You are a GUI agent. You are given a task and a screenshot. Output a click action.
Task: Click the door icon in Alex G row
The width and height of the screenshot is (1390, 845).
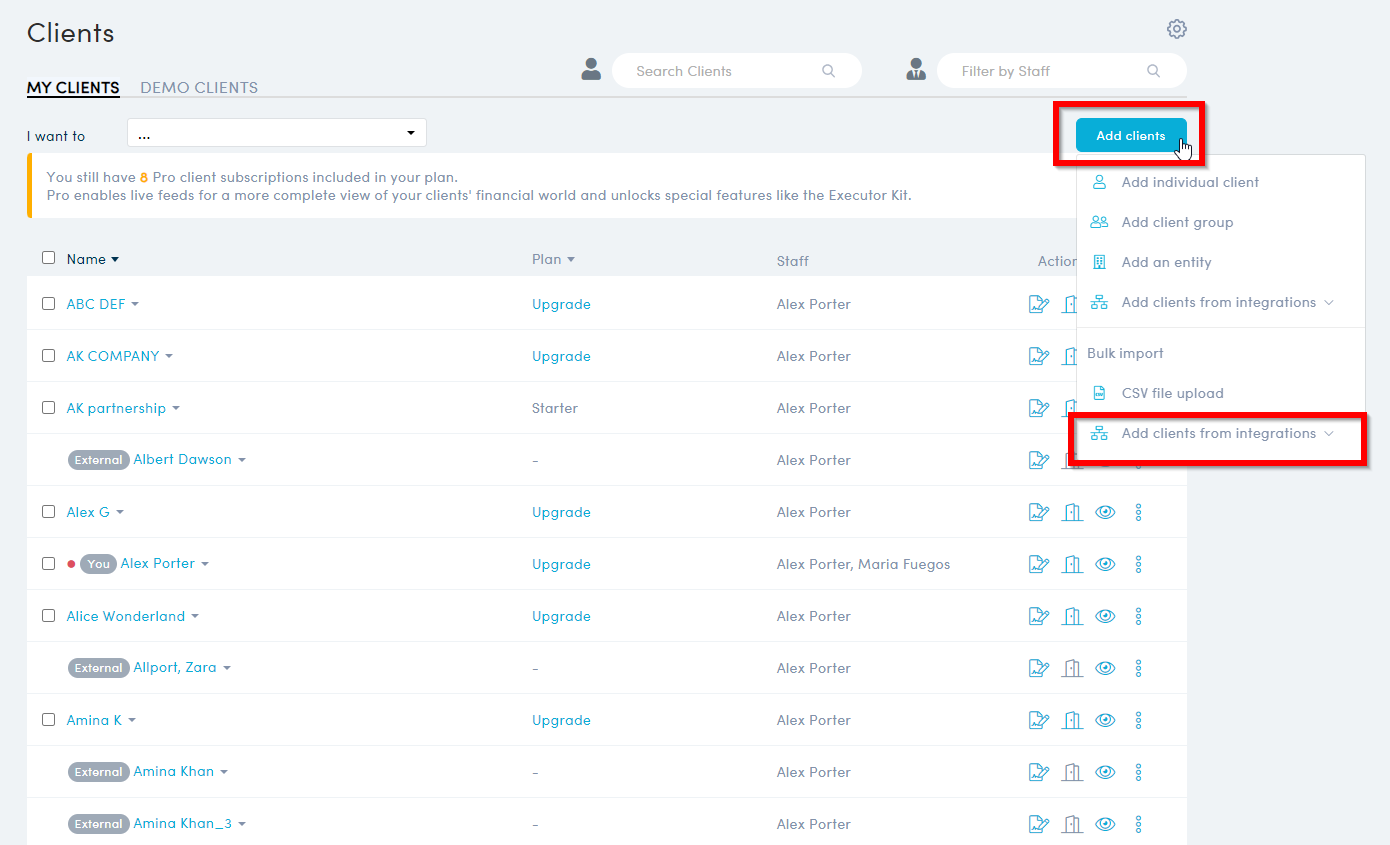[1072, 512]
